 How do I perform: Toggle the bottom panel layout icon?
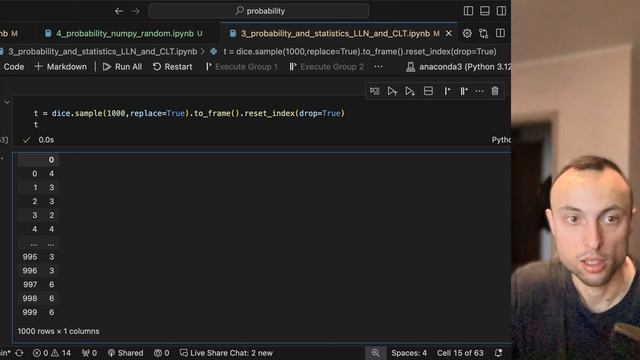click(x=484, y=11)
